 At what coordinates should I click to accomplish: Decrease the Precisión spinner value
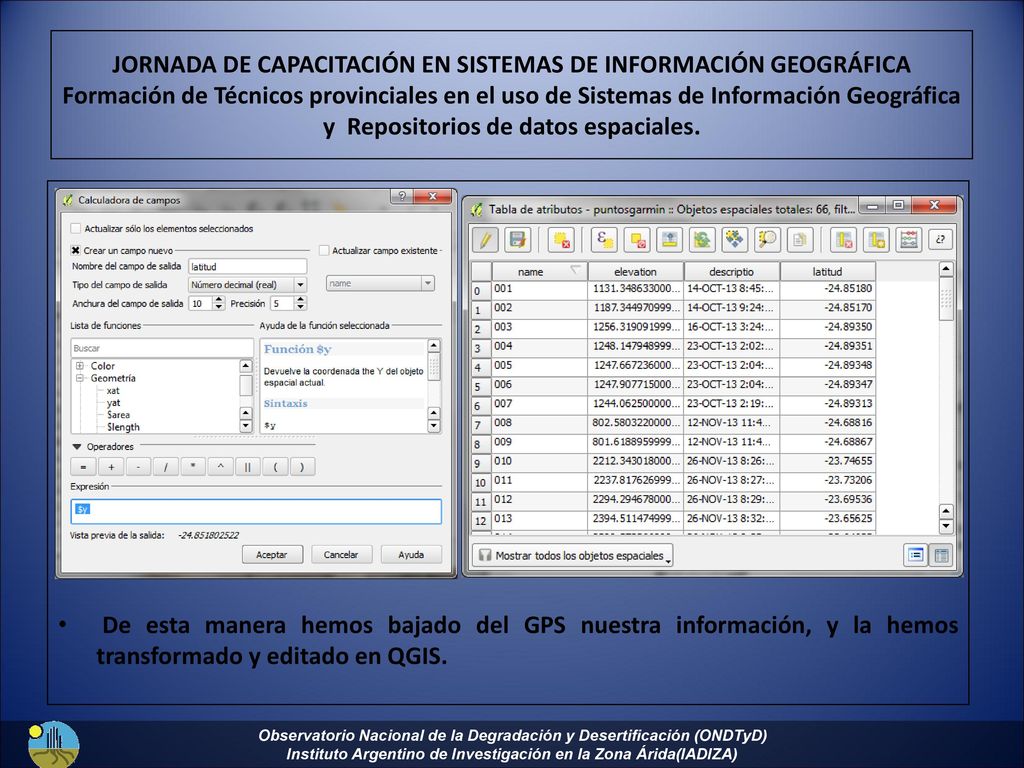point(300,307)
